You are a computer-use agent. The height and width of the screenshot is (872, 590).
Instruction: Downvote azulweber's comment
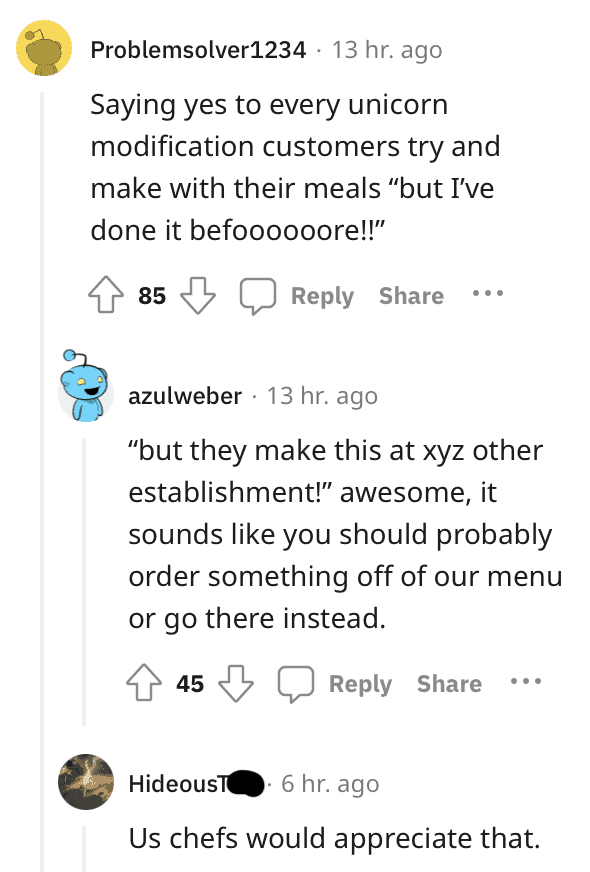pos(235,684)
